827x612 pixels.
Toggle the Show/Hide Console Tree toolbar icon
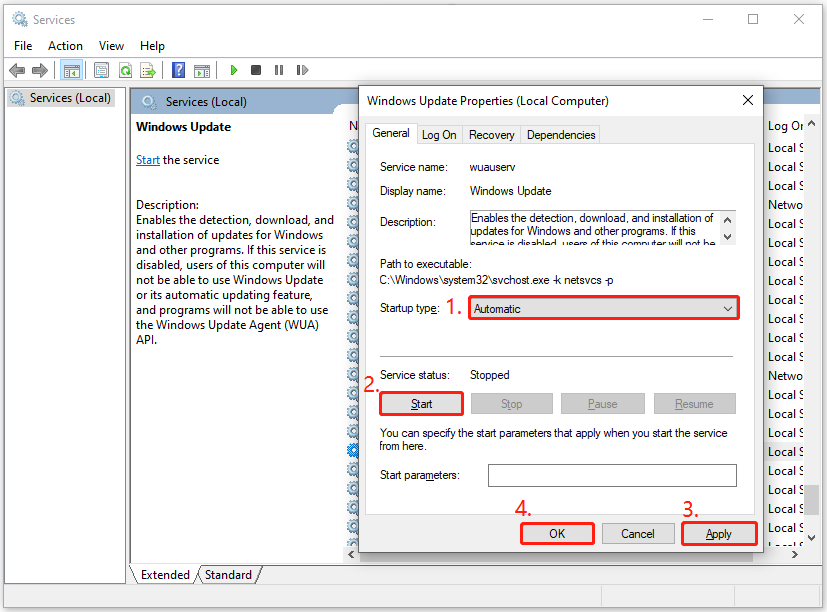[x=72, y=70]
